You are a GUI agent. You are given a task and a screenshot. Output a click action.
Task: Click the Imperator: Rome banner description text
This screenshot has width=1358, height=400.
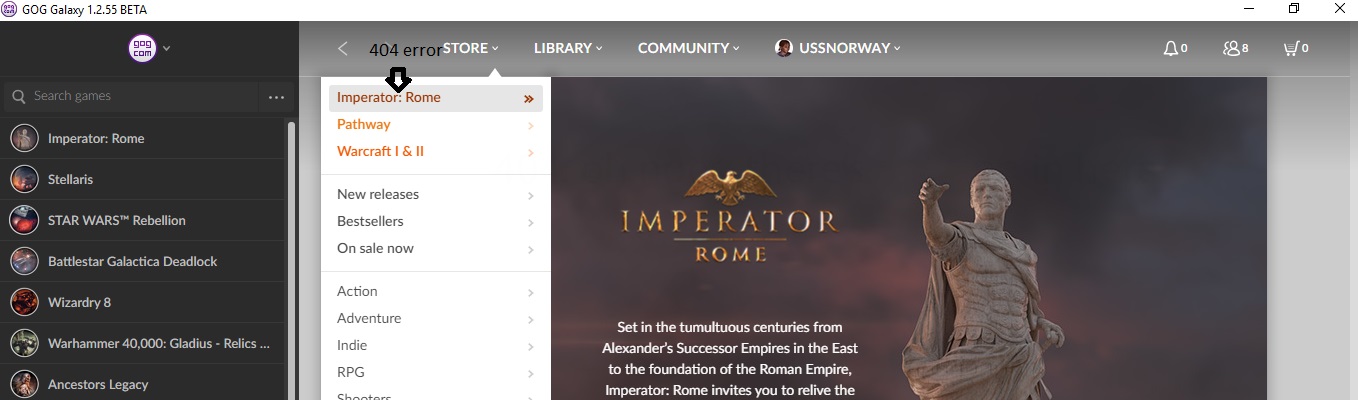click(x=730, y=358)
